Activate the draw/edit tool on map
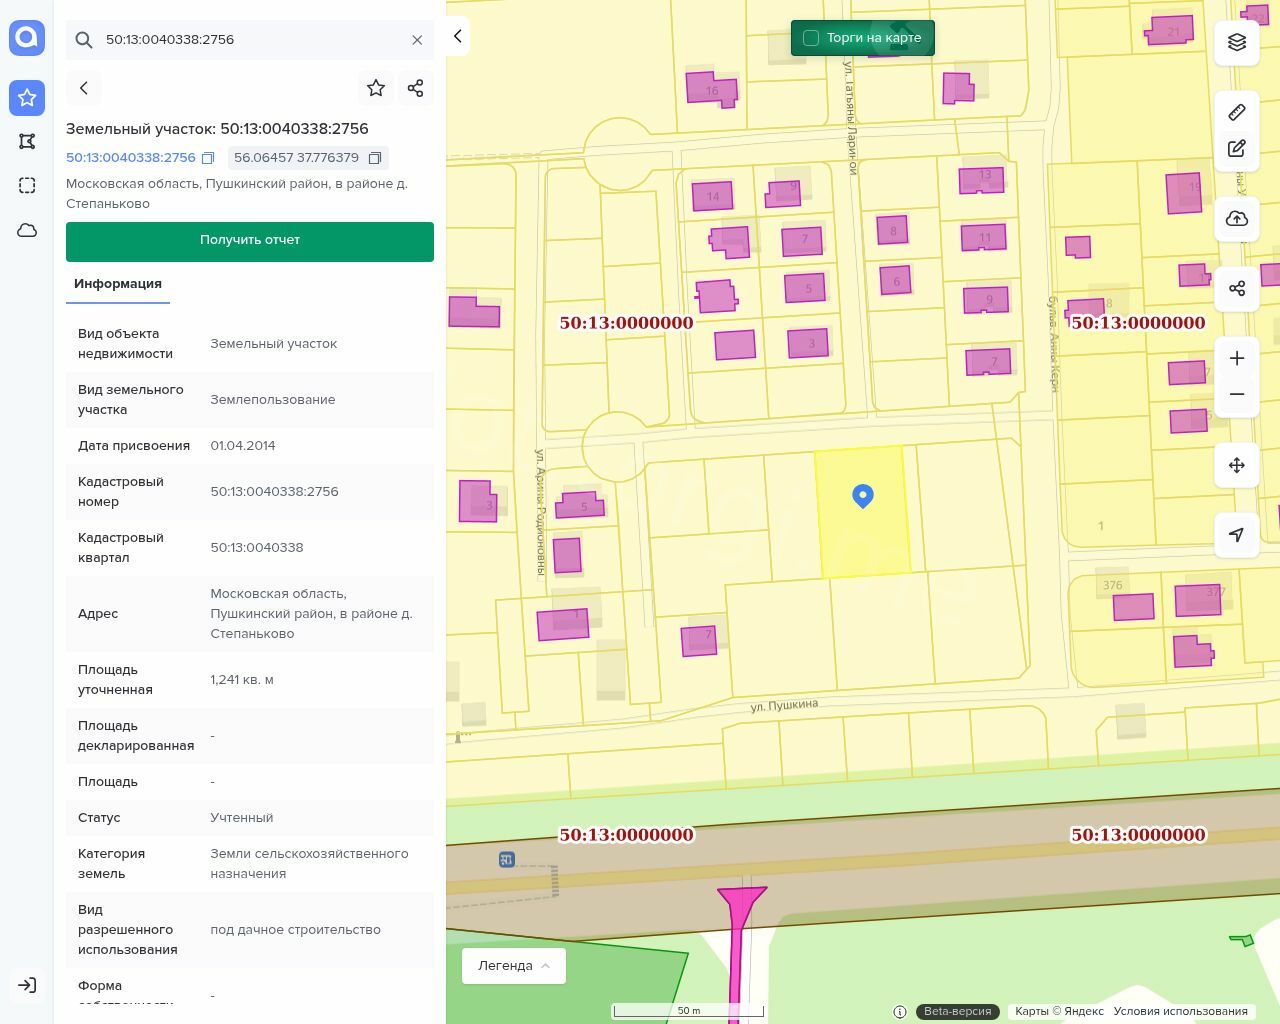This screenshot has width=1280, height=1024. click(1237, 148)
